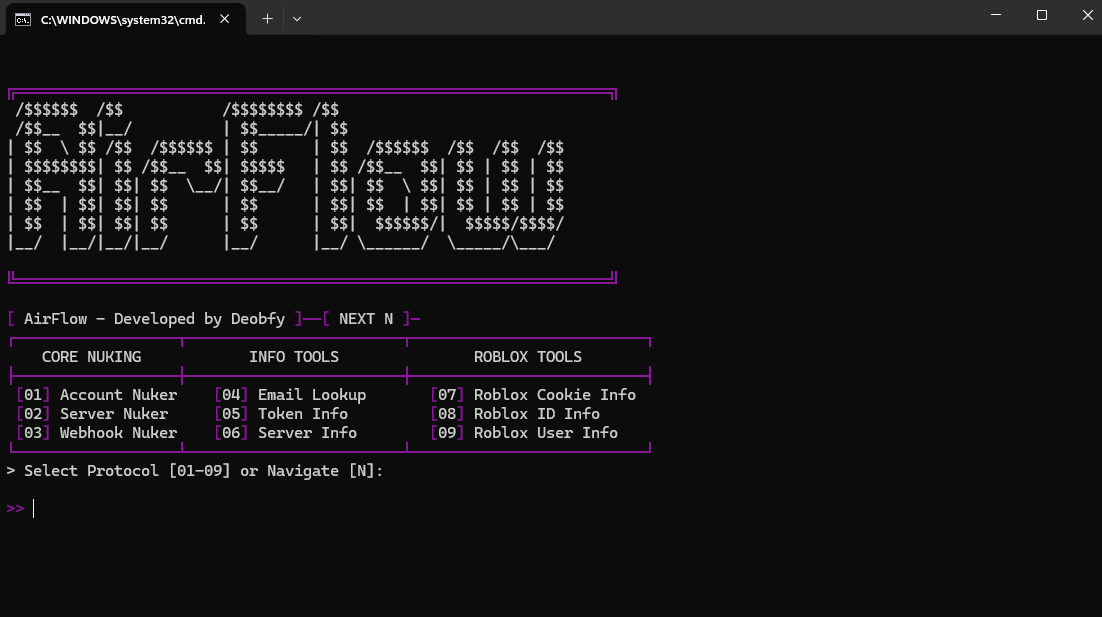Minimize the terminal window
The height and width of the screenshot is (617, 1102).
pyautogui.click(x=996, y=15)
